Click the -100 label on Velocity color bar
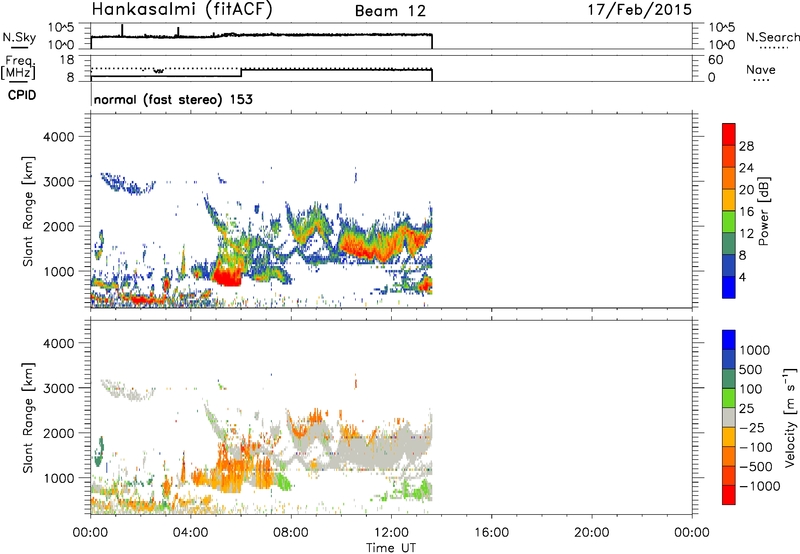The image size is (800, 554). click(756, 447)
